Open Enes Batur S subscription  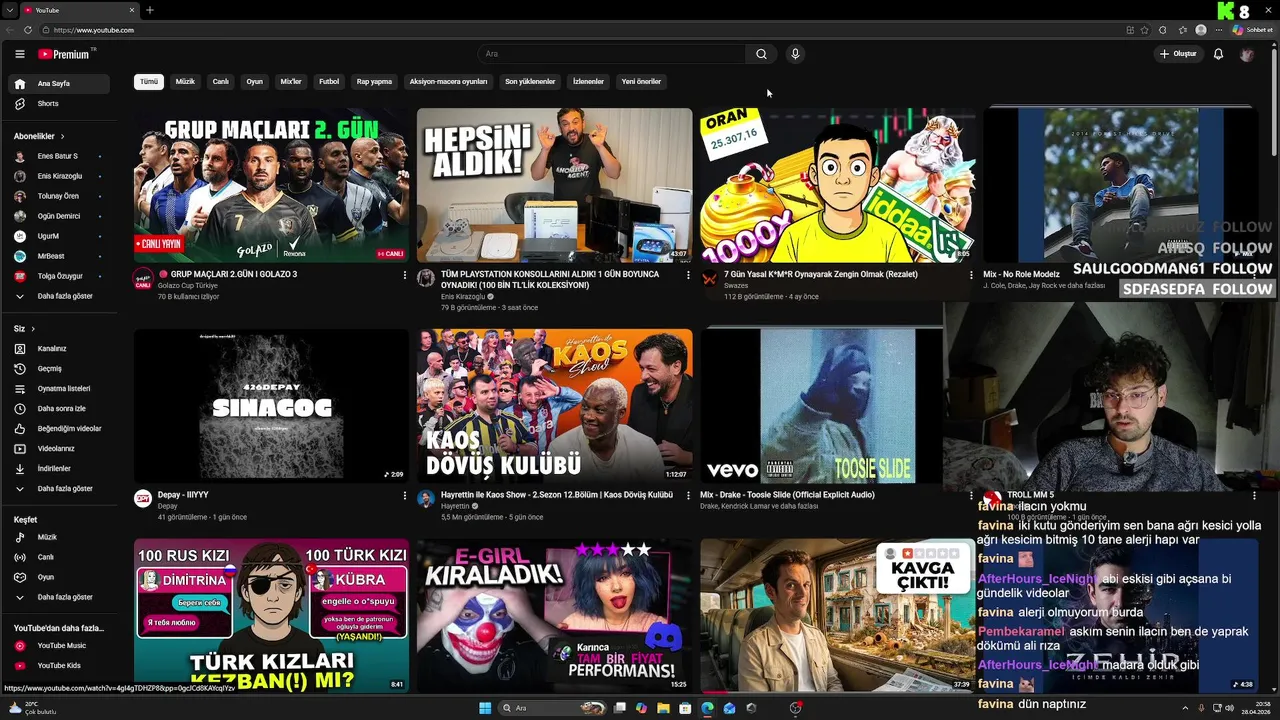[x=59, y=157]
